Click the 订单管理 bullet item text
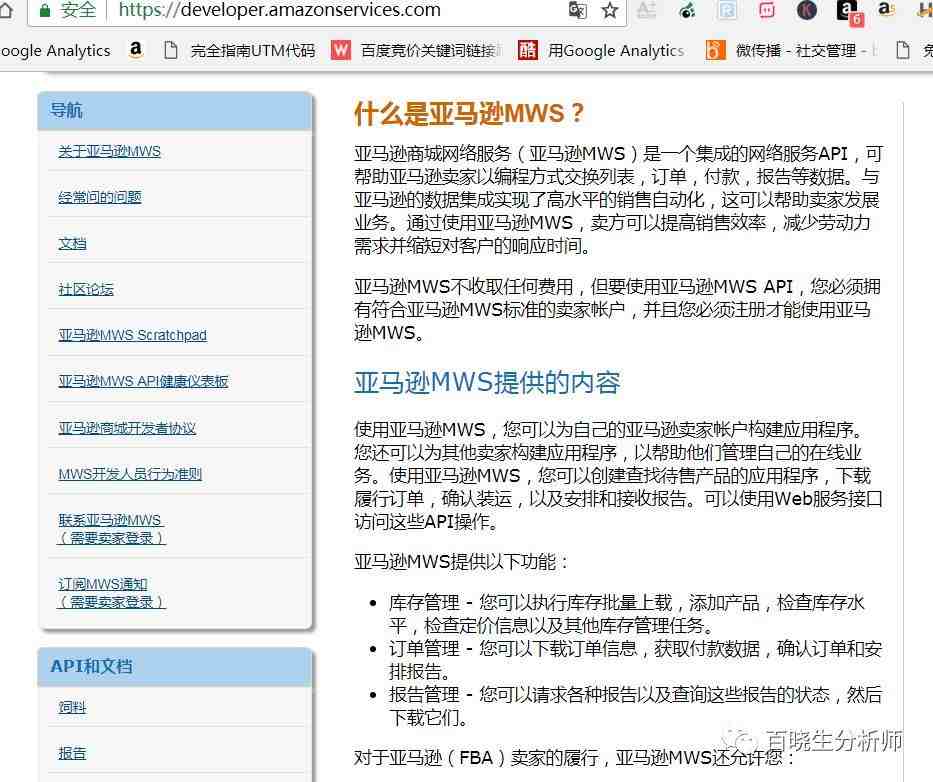This screenshot has width=933, height=782. point(635,659)
